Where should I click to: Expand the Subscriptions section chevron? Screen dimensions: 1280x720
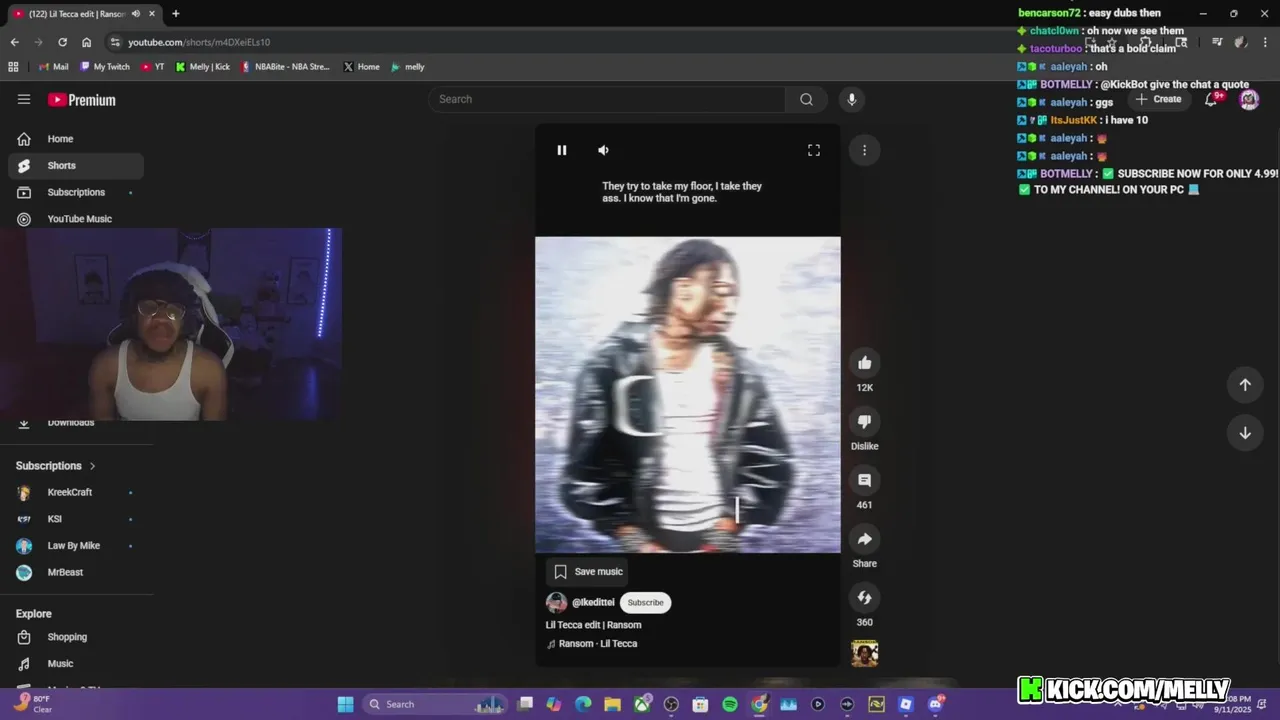93,466
